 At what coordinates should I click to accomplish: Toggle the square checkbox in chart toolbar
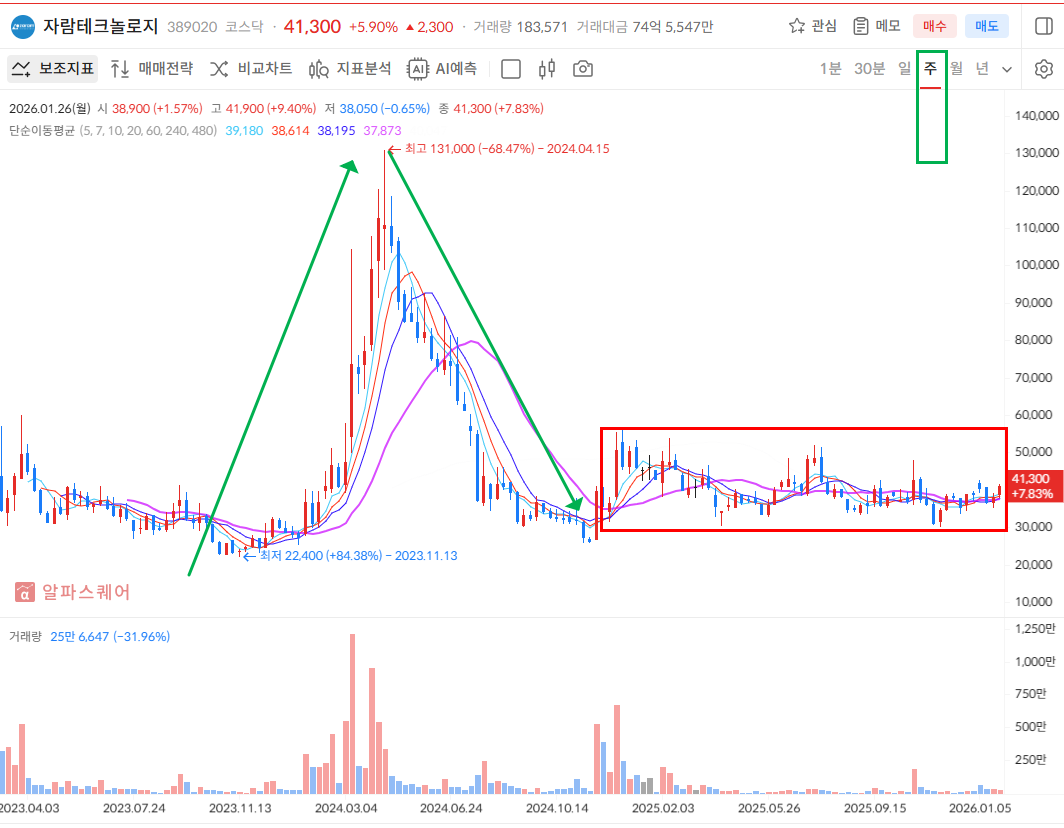[511, 69]
